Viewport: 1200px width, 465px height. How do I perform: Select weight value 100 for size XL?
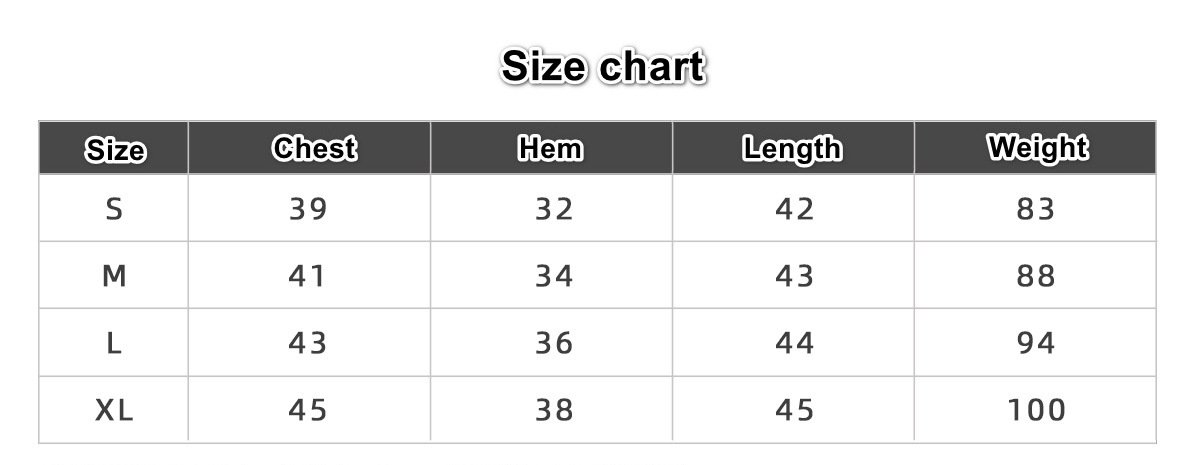click(x=1037, y=410)
